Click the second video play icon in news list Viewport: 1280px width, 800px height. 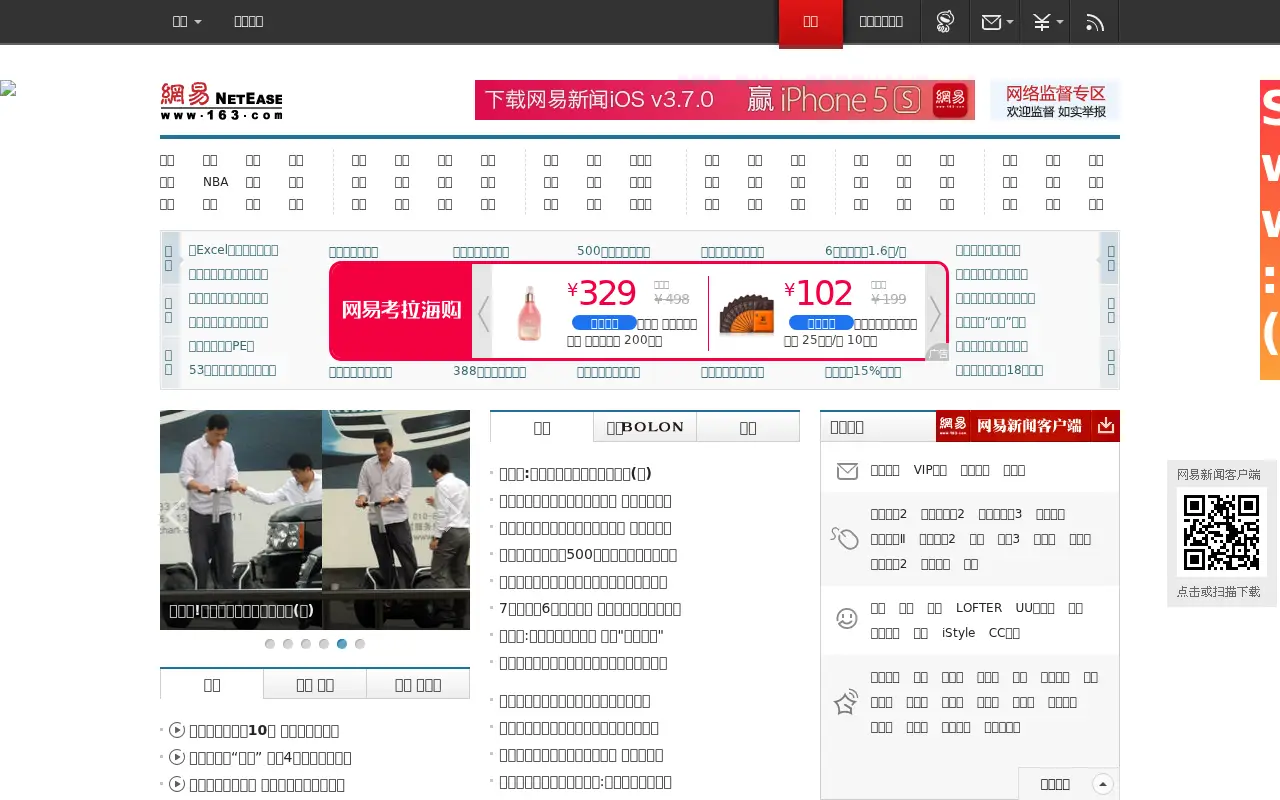click(177, 757)
